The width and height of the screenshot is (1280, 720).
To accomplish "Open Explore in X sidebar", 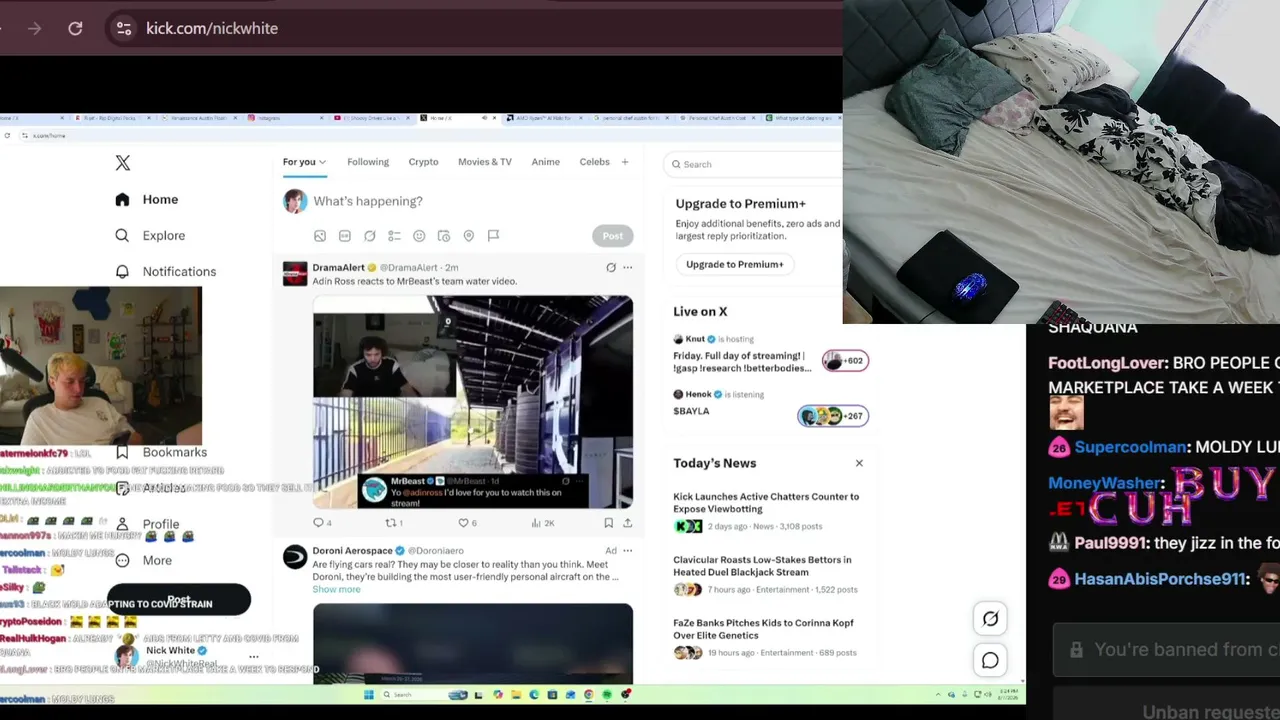I will coord(150,235).
